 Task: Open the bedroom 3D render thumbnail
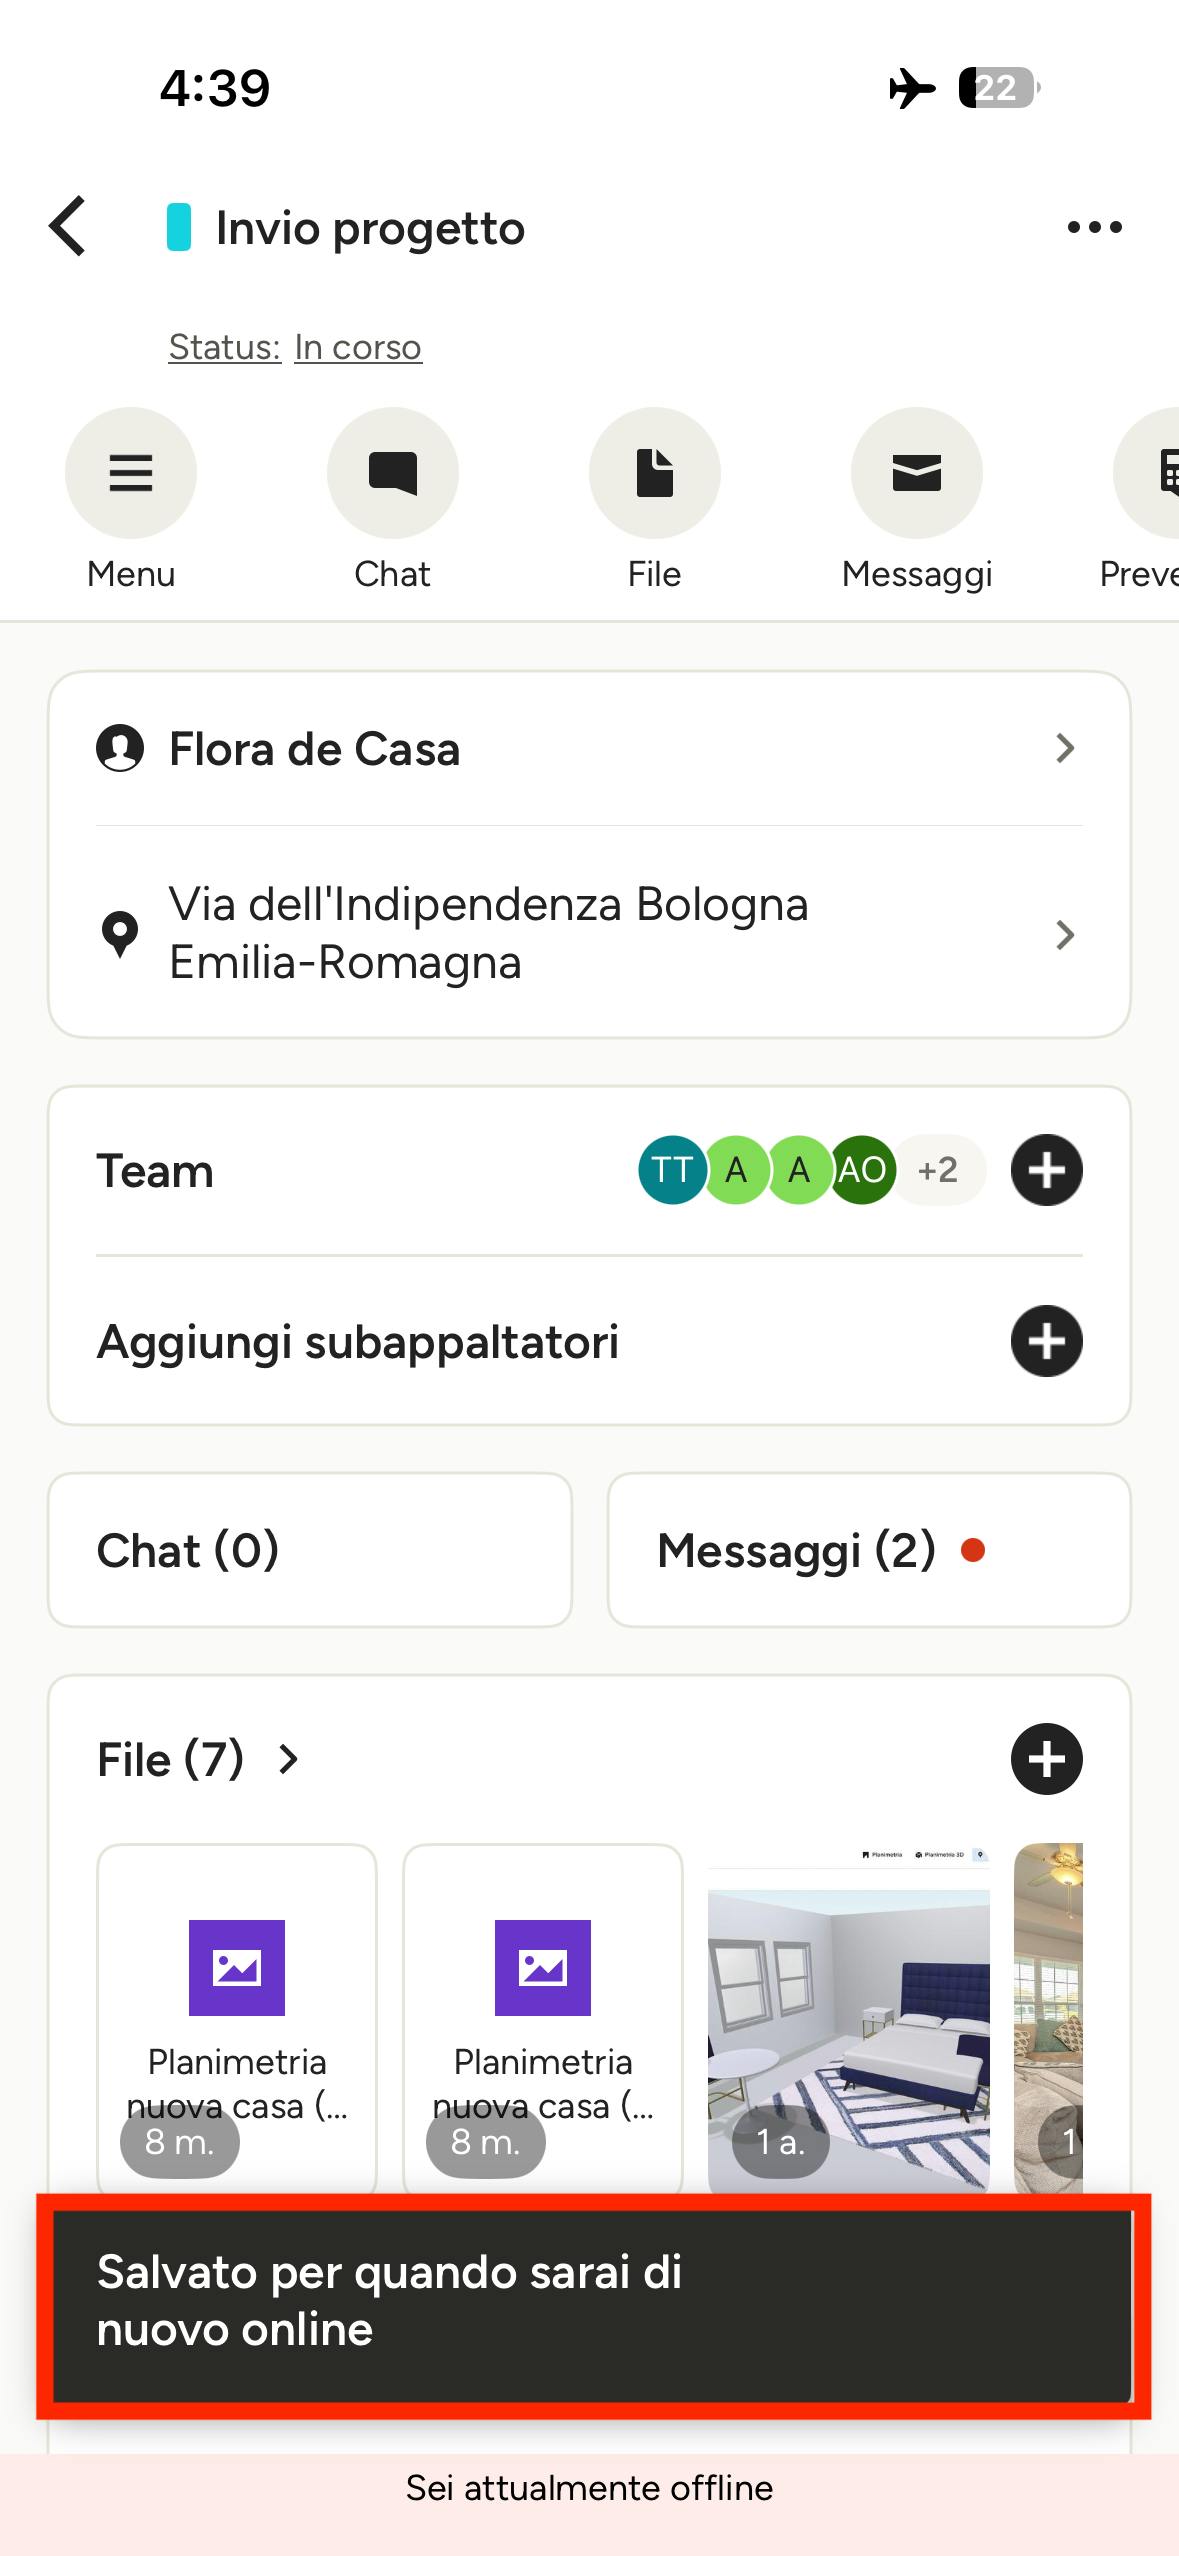[x=849, y=2018]
